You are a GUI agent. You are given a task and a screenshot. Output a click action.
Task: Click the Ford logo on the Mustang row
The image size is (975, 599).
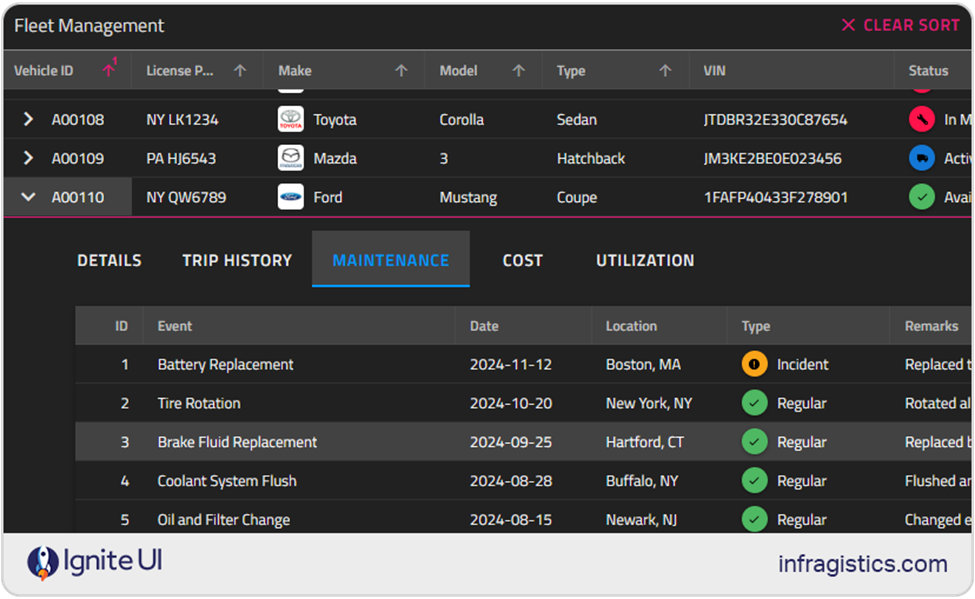(x=289, y=197)
